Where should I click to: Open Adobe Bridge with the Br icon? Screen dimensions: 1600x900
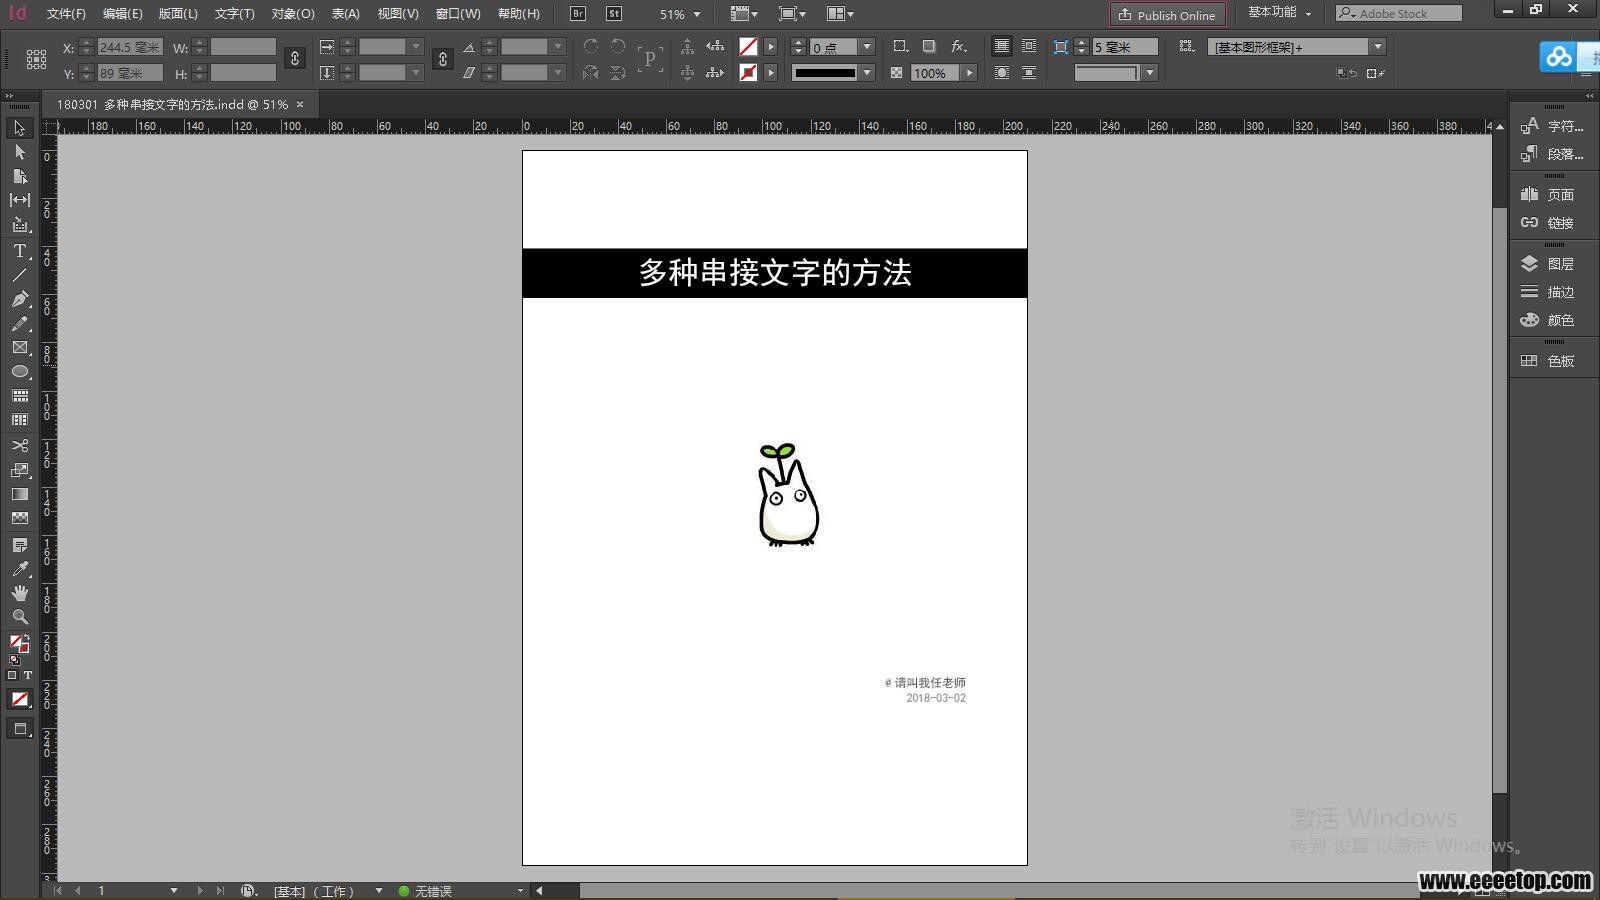point(578,14)
